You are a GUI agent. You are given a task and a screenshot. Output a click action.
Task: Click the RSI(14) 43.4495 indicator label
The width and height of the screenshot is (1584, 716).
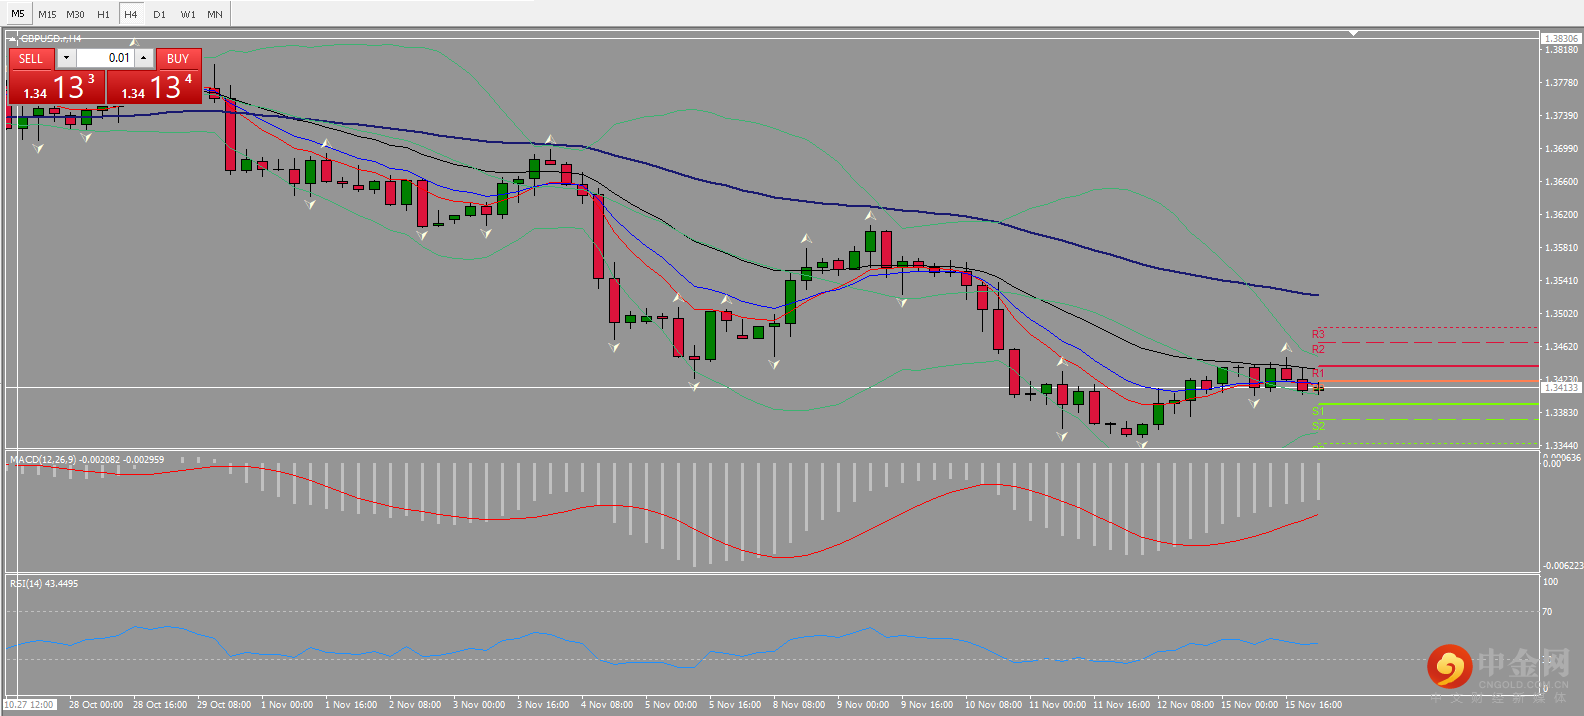(x=44, y=583)
